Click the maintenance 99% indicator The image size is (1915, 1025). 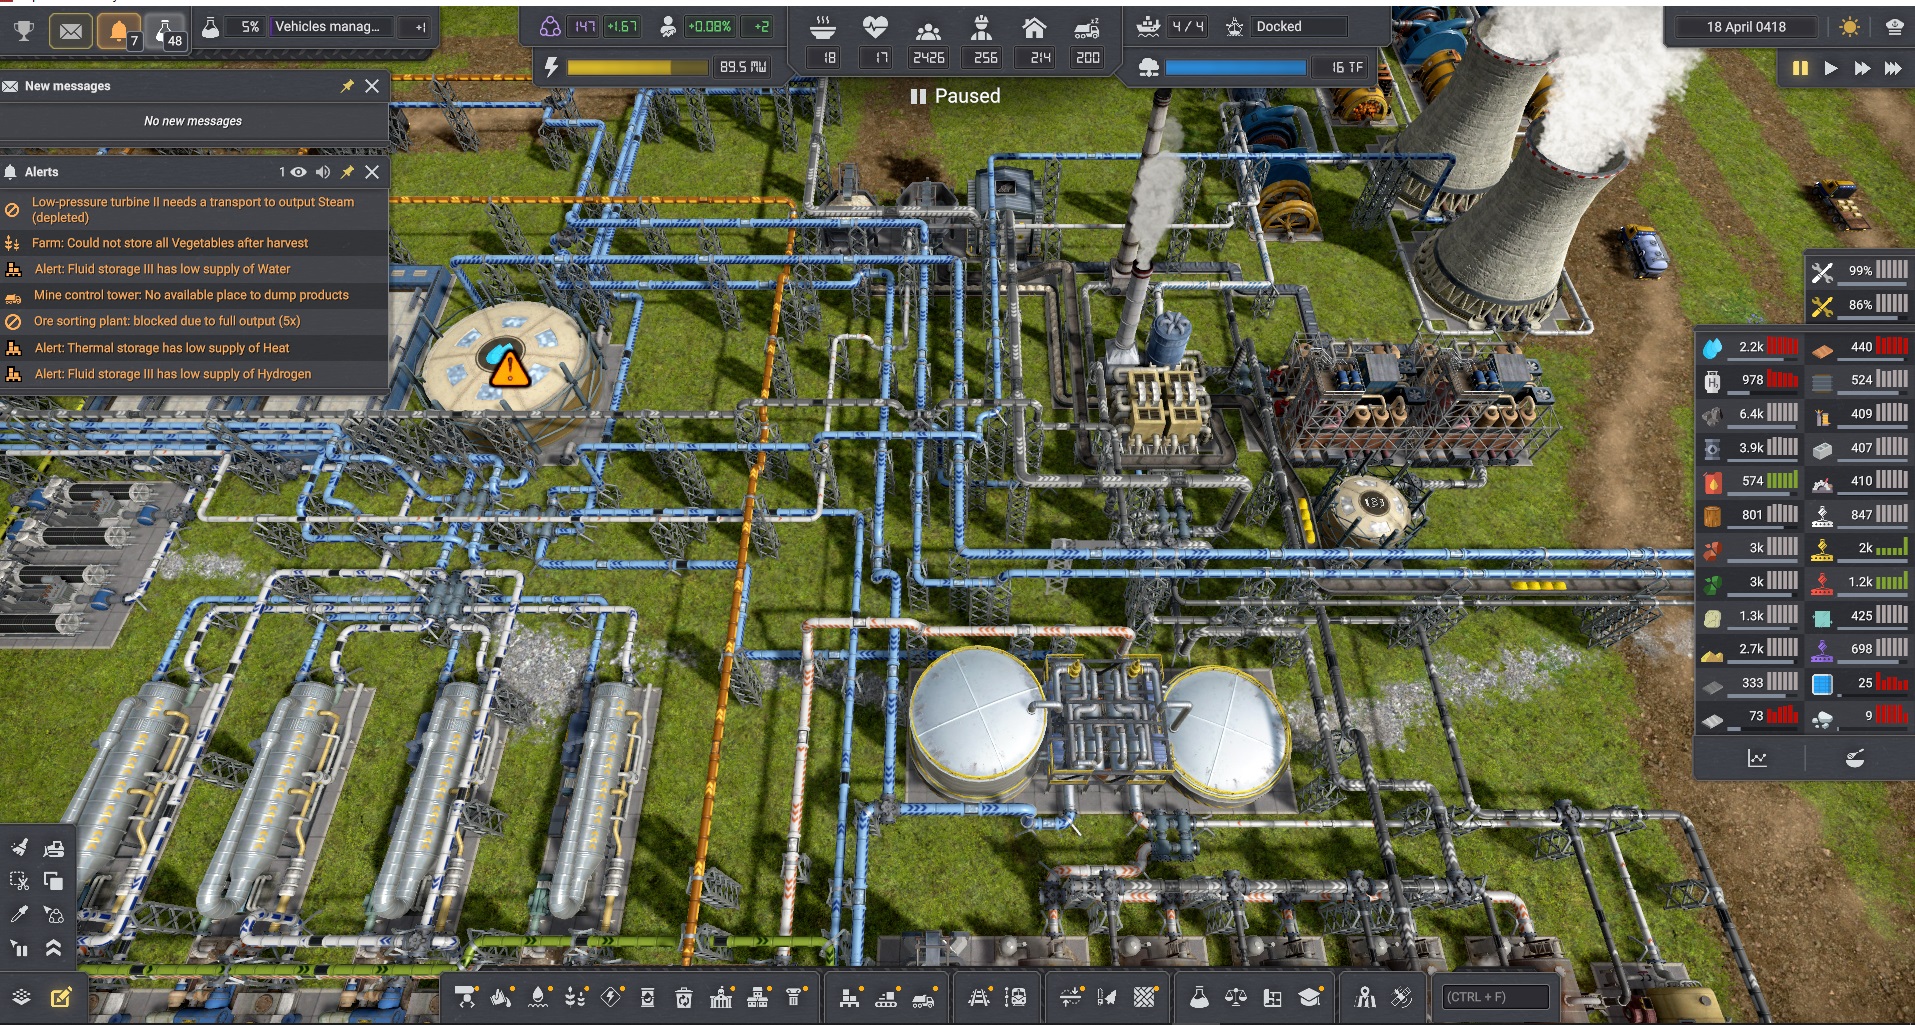coord(1859,270)
